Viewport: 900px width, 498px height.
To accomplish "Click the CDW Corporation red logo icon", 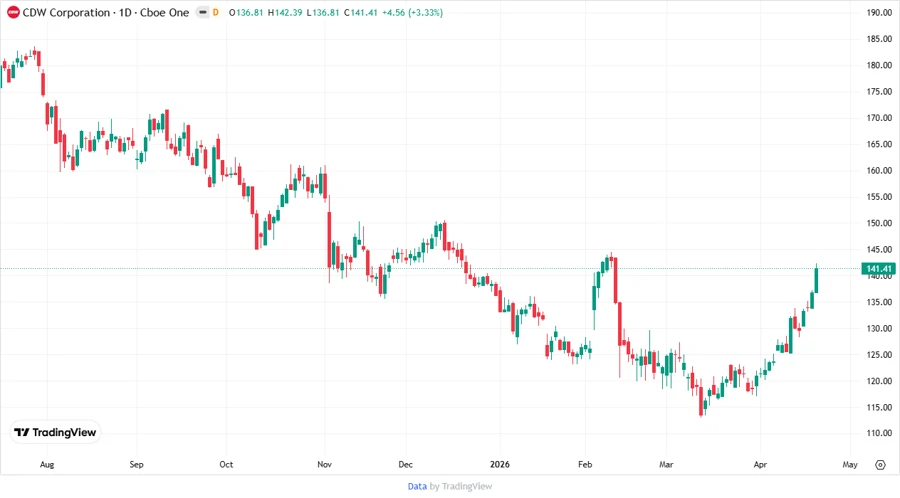I will tap(13, 13).
